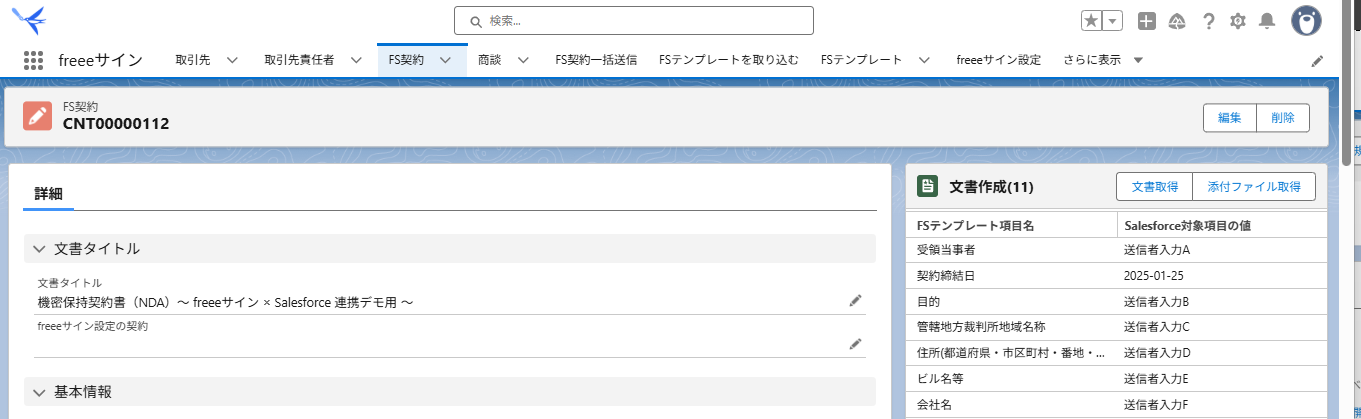Image resolution: width=1361 pixels, height=419 pixels.
Task: Open the FSテンプレートを取り込む tab
Action: point(729,60)
